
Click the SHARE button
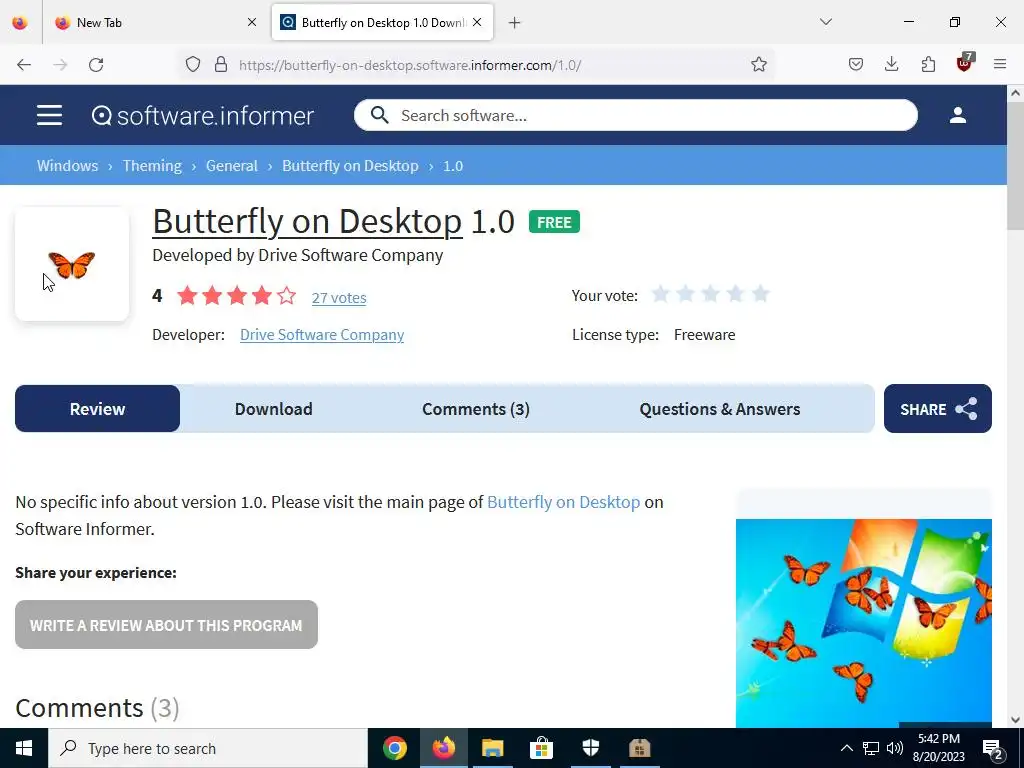coord(938,409)
